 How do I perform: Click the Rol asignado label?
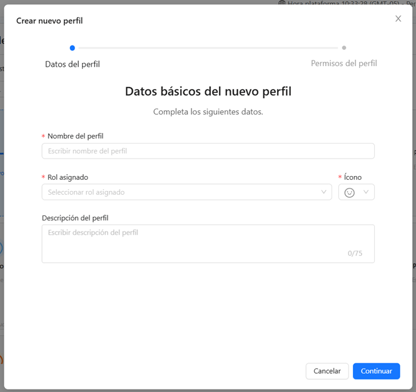pyautogui.click(x=68, y=177)
